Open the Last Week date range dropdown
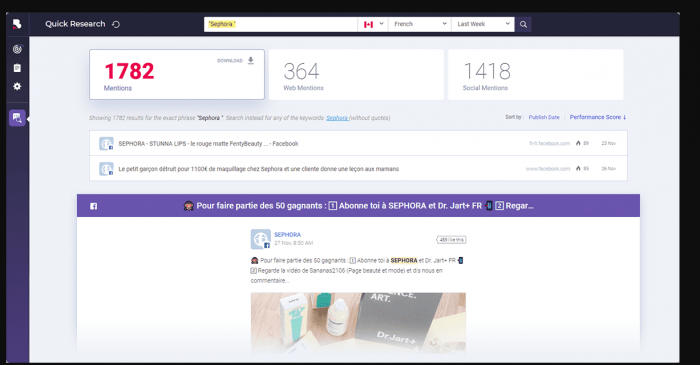The width and height of the screenshot is (700, 365). coord(483,24)
